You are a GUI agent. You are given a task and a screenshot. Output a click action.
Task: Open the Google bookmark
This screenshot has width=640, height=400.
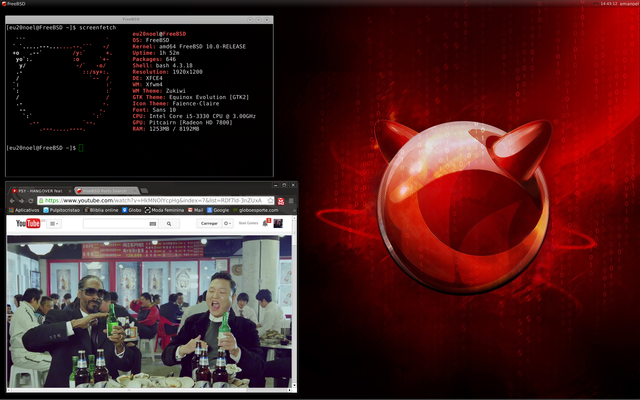pos(218,210)
